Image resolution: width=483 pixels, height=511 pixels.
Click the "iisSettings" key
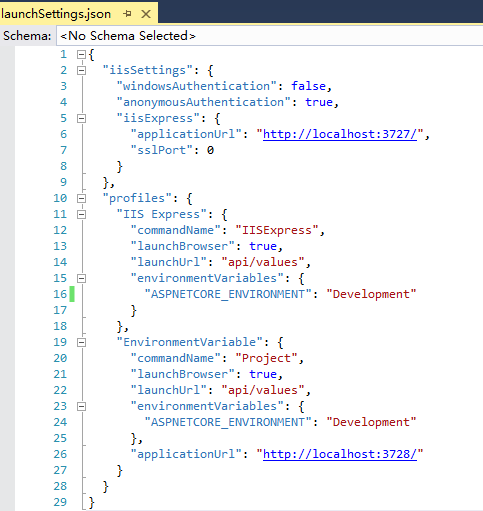click(148, 70)
